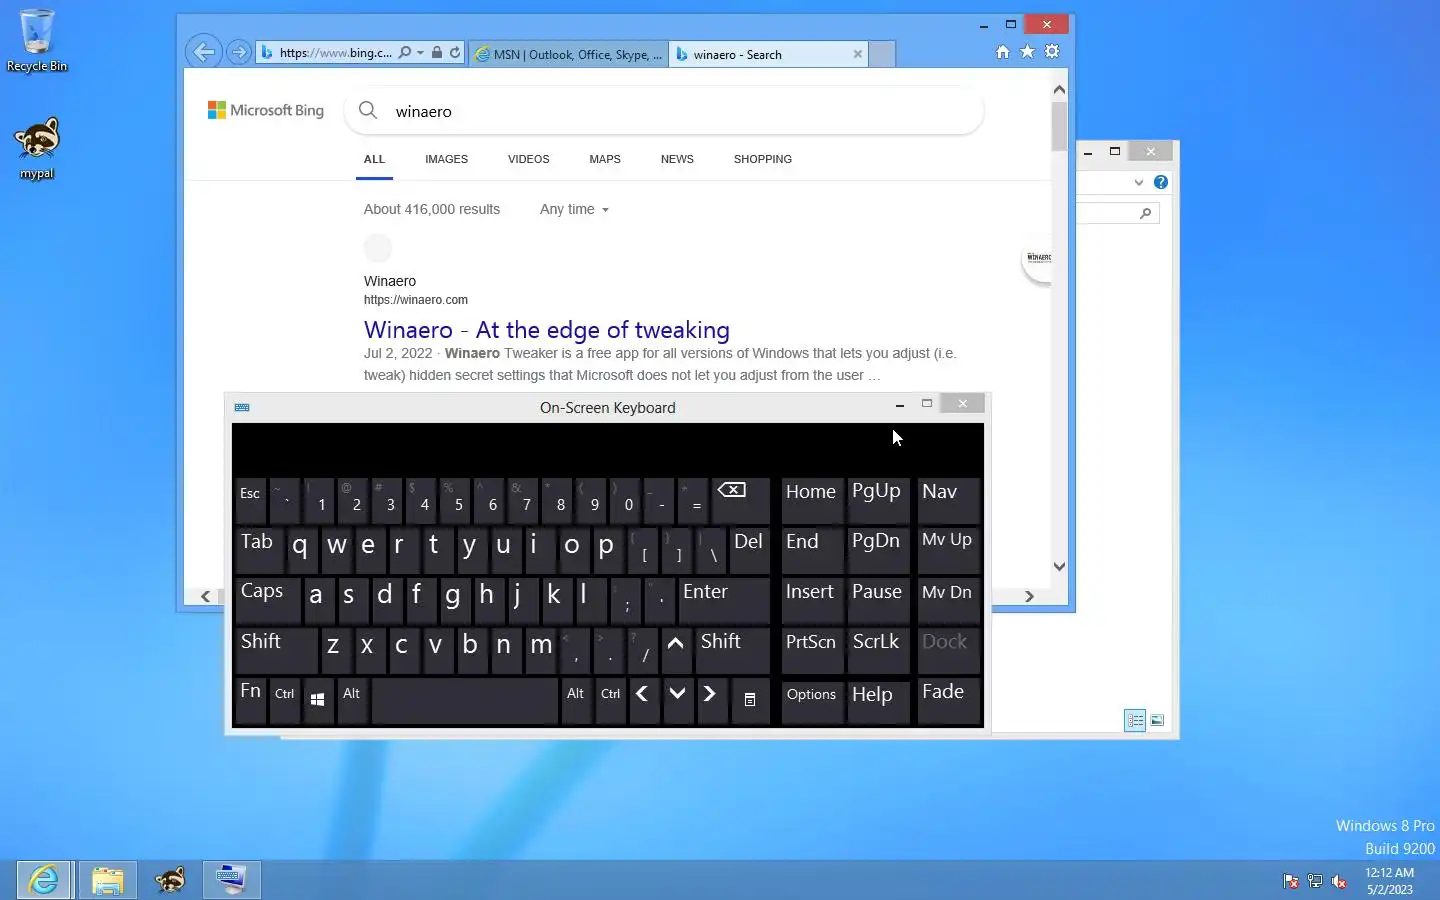Select the mypal desktop icon
1440x900 pixels.
click(x=37, y=147)
